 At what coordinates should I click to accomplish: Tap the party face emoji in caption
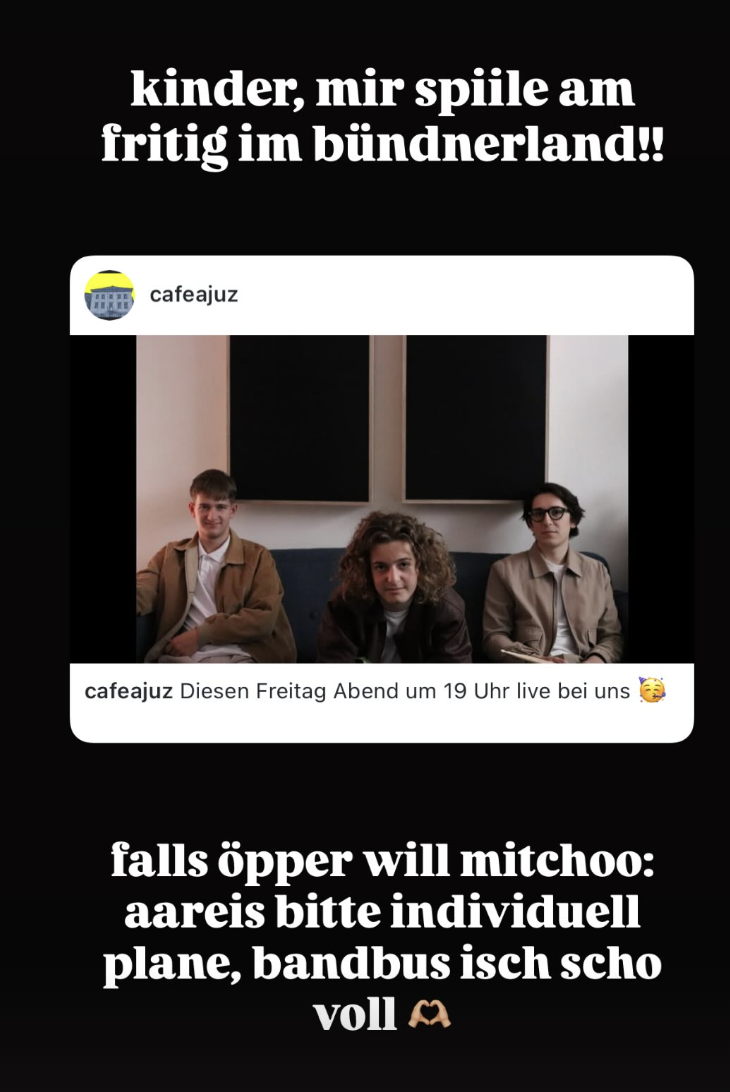tap(652, 689)
